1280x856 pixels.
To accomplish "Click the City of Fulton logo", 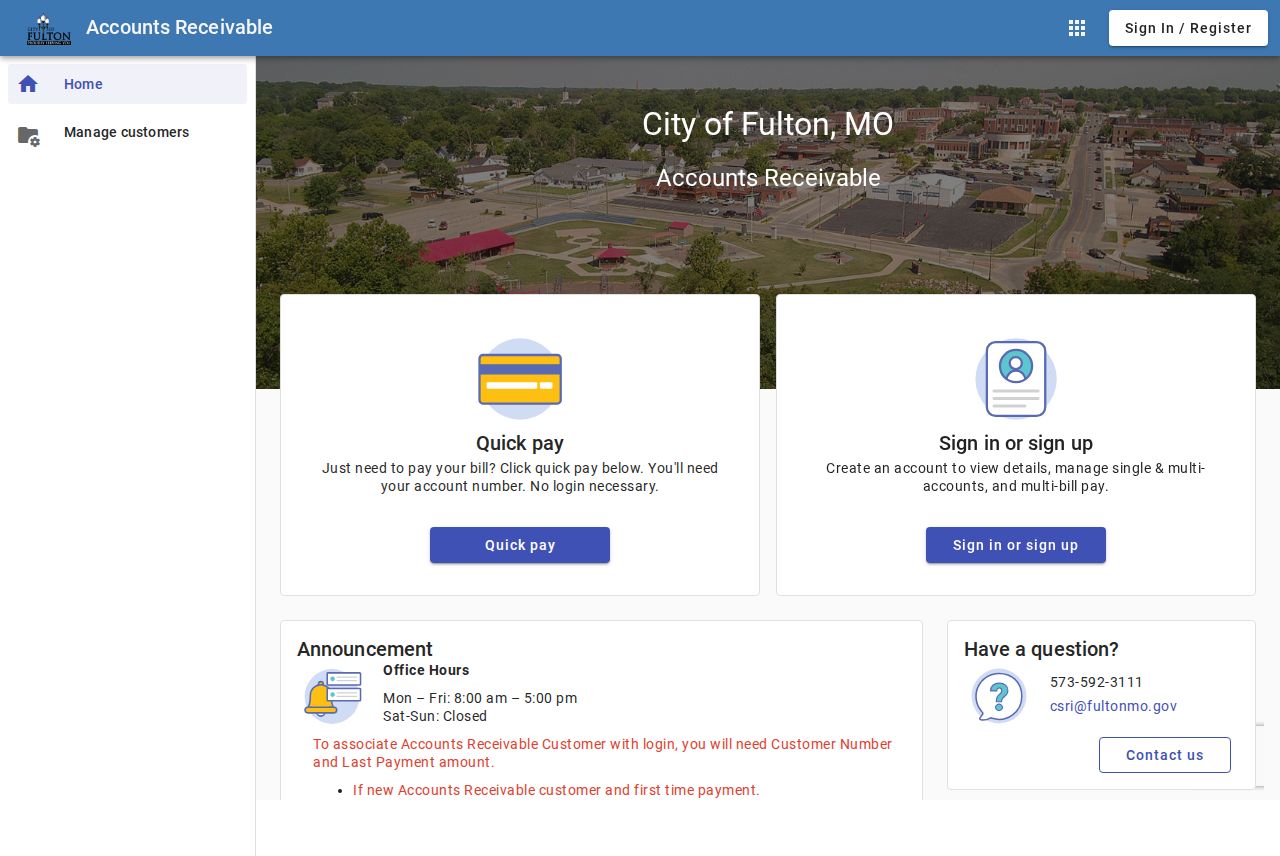I will [x=49, y=29].
